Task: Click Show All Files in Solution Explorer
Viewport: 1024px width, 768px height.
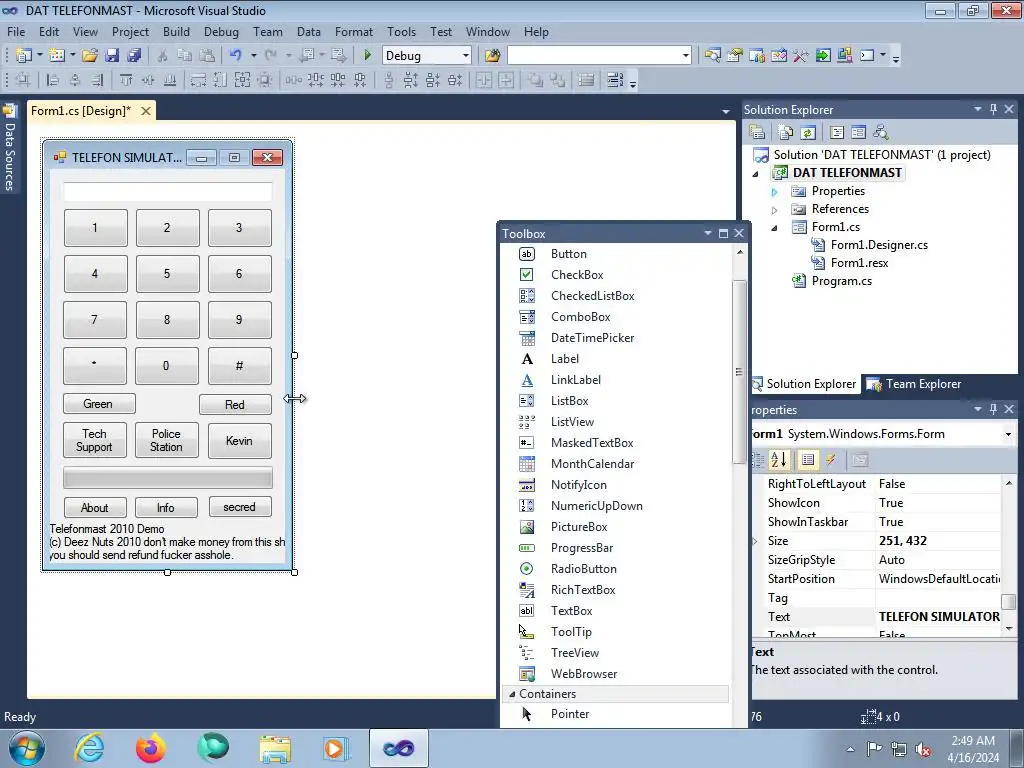Action: (786, 133)
